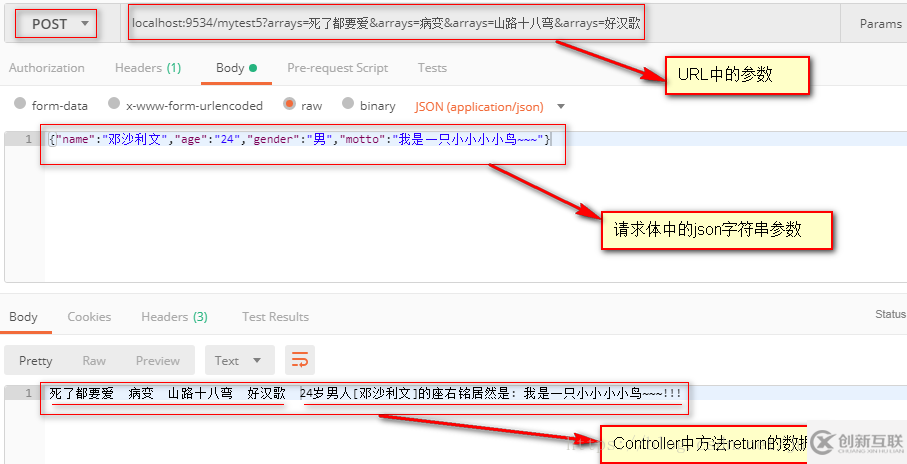
Task: Click line number 1 in request editor
Action: (x=28, y=139)
